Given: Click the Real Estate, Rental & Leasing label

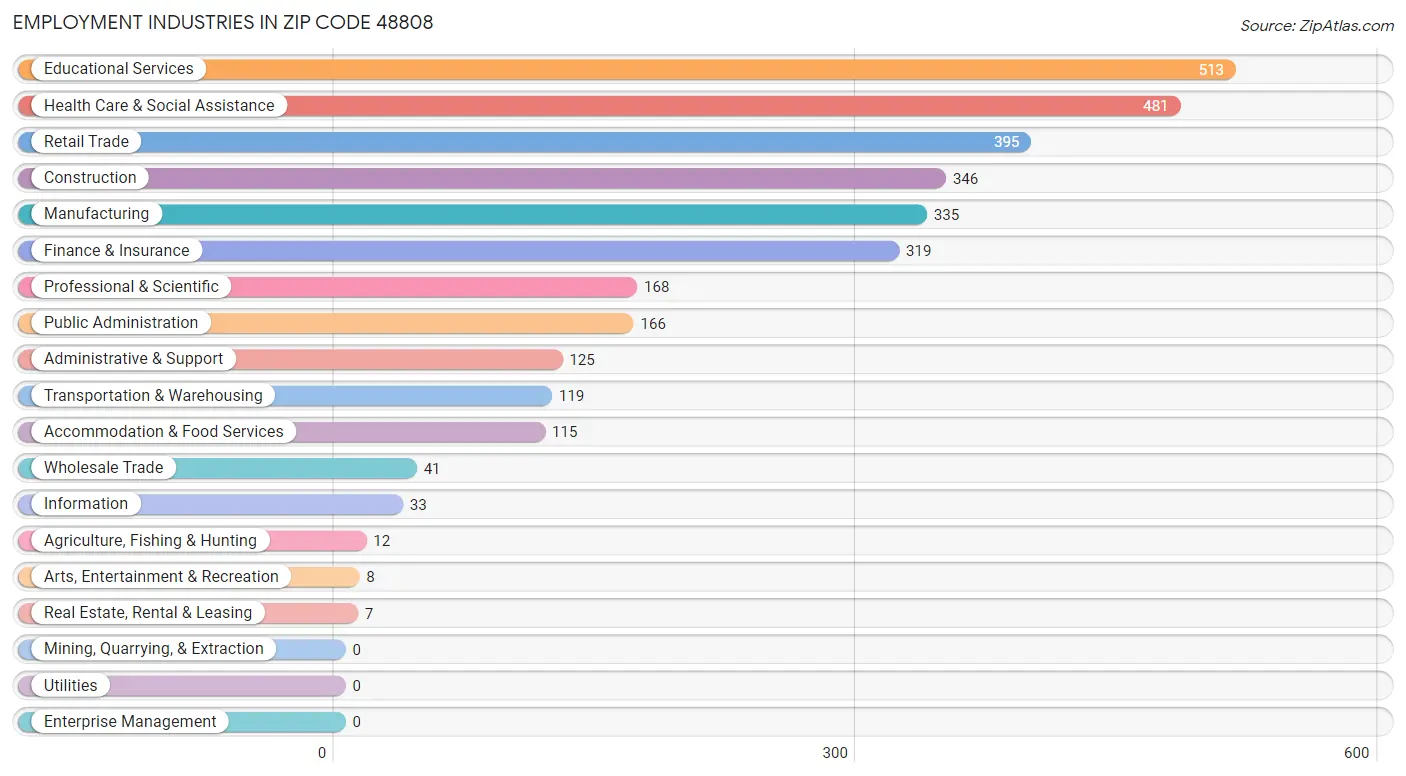Looking at the screenshot, I should tap(148, 613).
